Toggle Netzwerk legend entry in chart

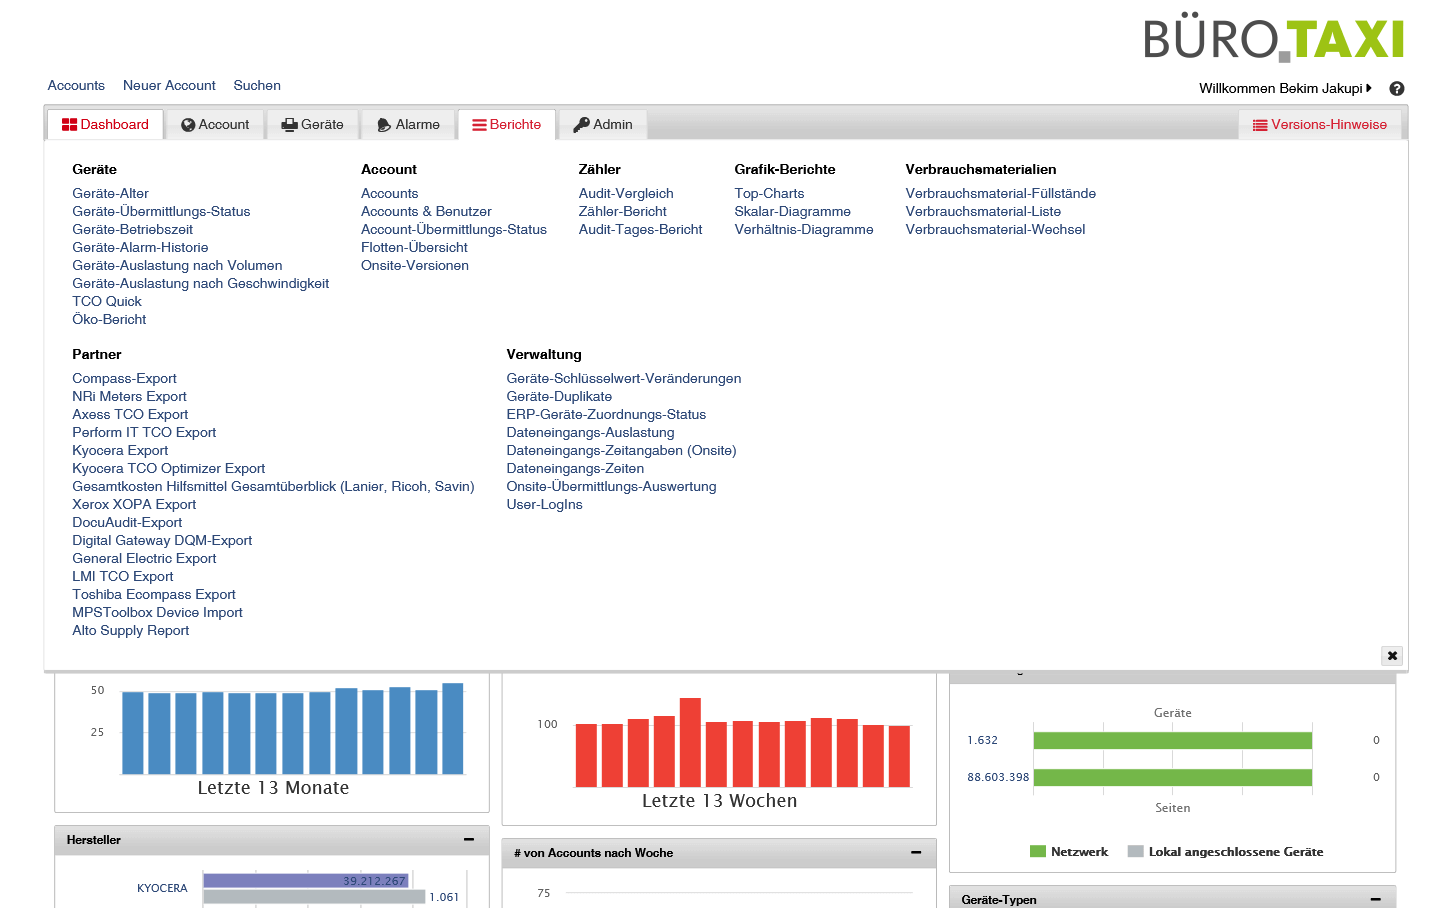pos(1069,852)
